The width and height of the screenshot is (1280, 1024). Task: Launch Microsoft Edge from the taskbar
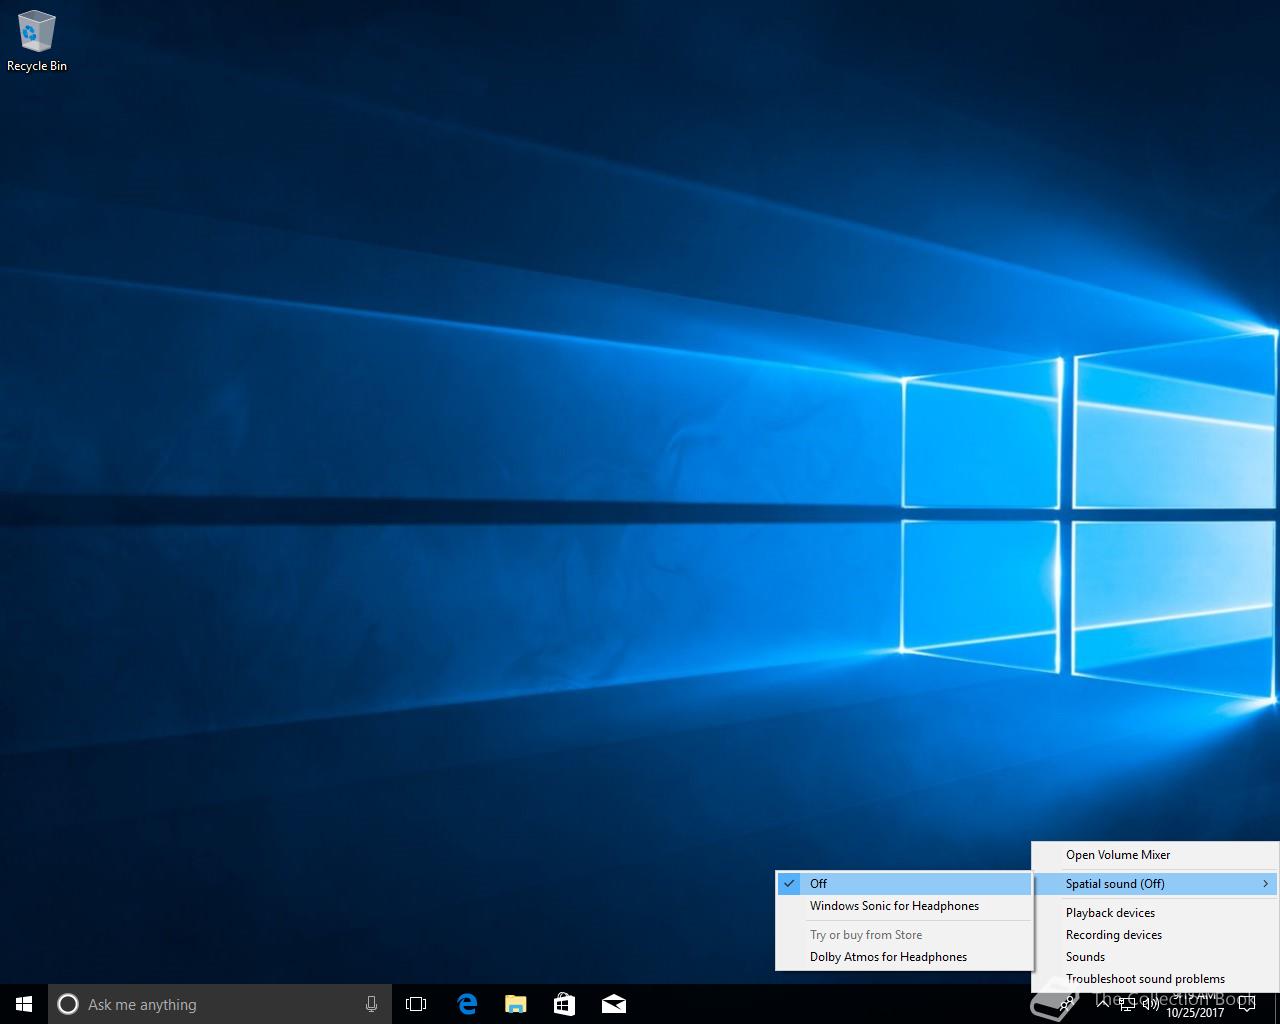coord(467,1004)
